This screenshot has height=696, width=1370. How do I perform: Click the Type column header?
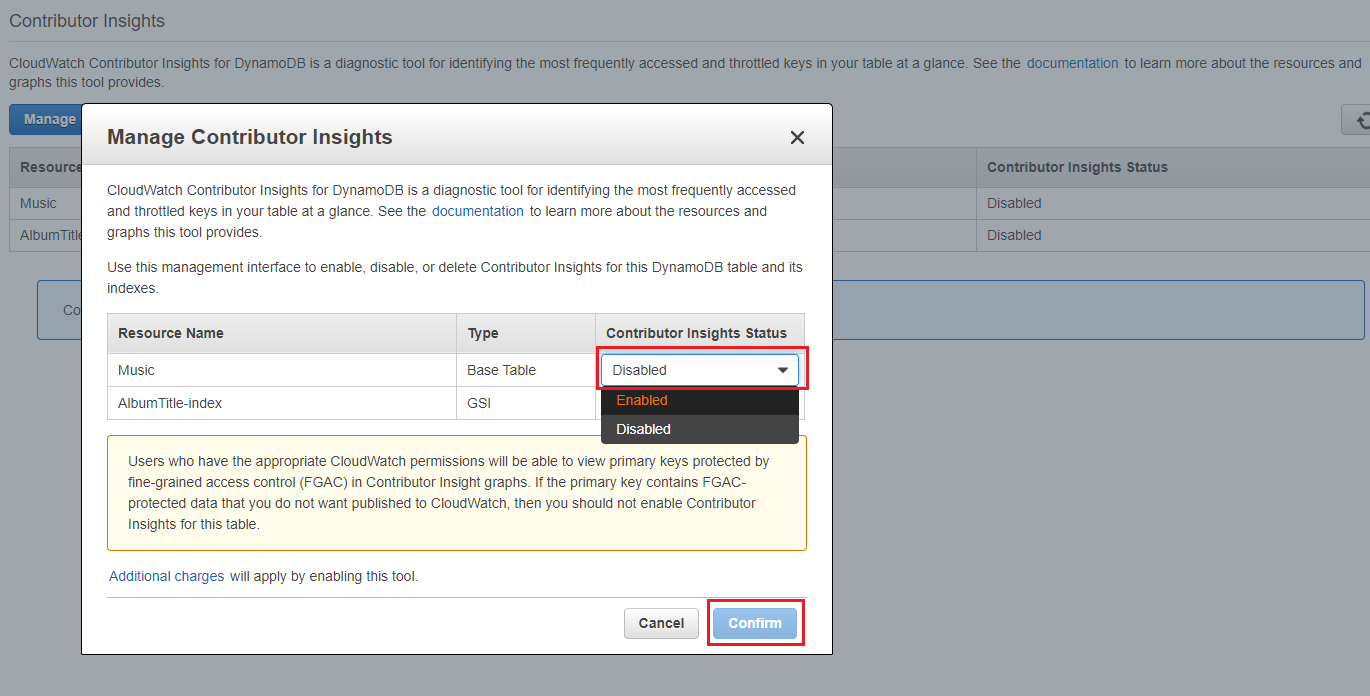tap(482, 333)
